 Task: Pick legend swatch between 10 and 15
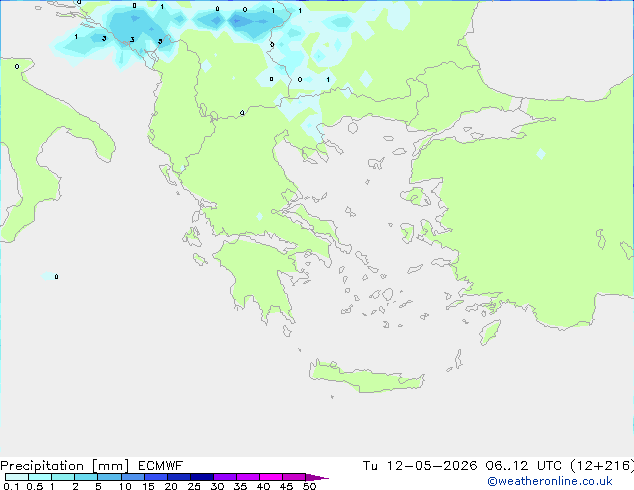(x=133, y=477)
